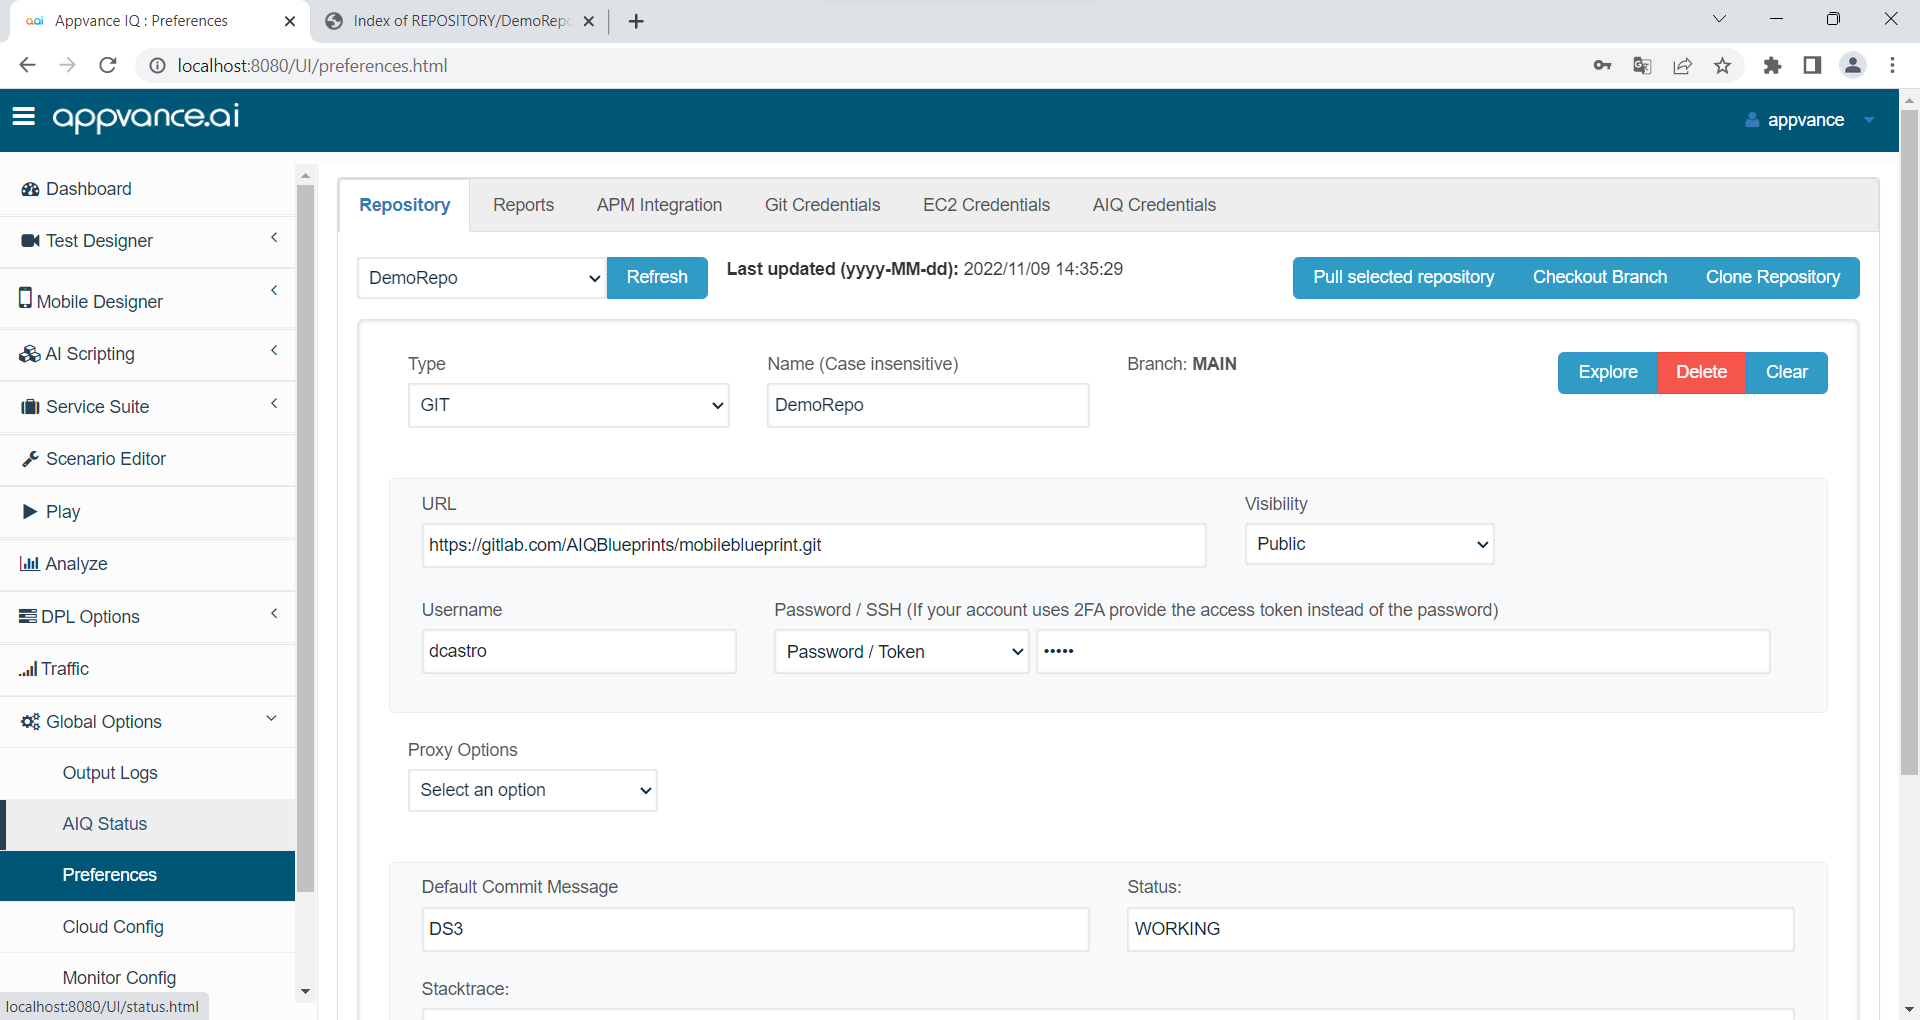Click the sidebar scrollbar up arrow
The image size is (1920, 1020).
pos(305,174)
